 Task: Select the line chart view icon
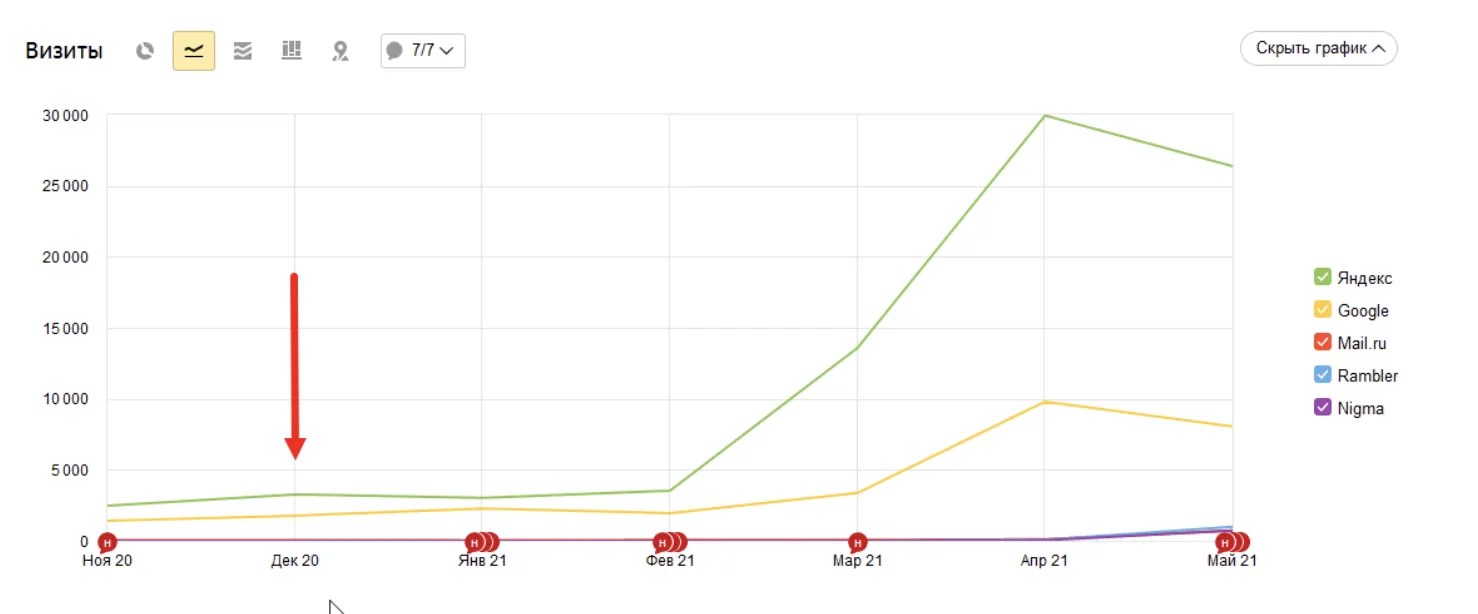[x=194, y=51]
